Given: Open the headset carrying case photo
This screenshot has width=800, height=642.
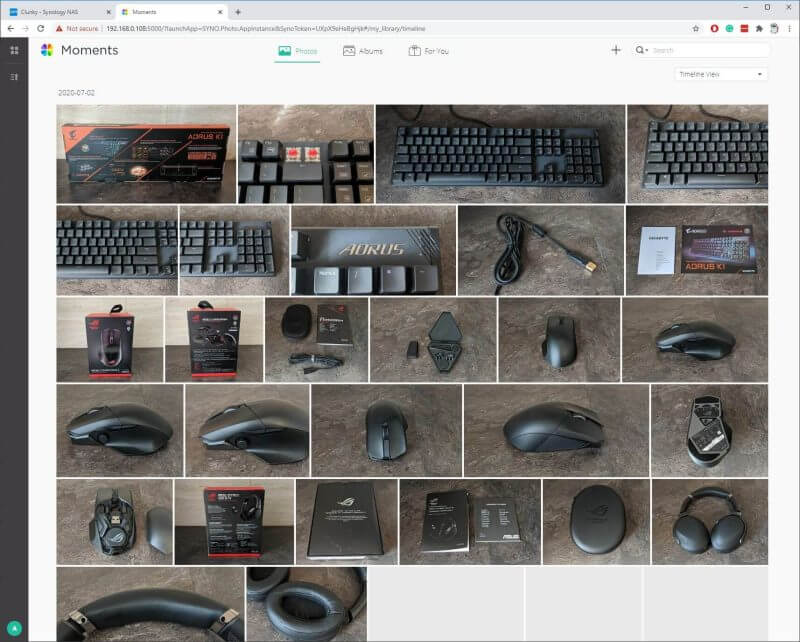Looking at the screenshot, I should (596, 522).
